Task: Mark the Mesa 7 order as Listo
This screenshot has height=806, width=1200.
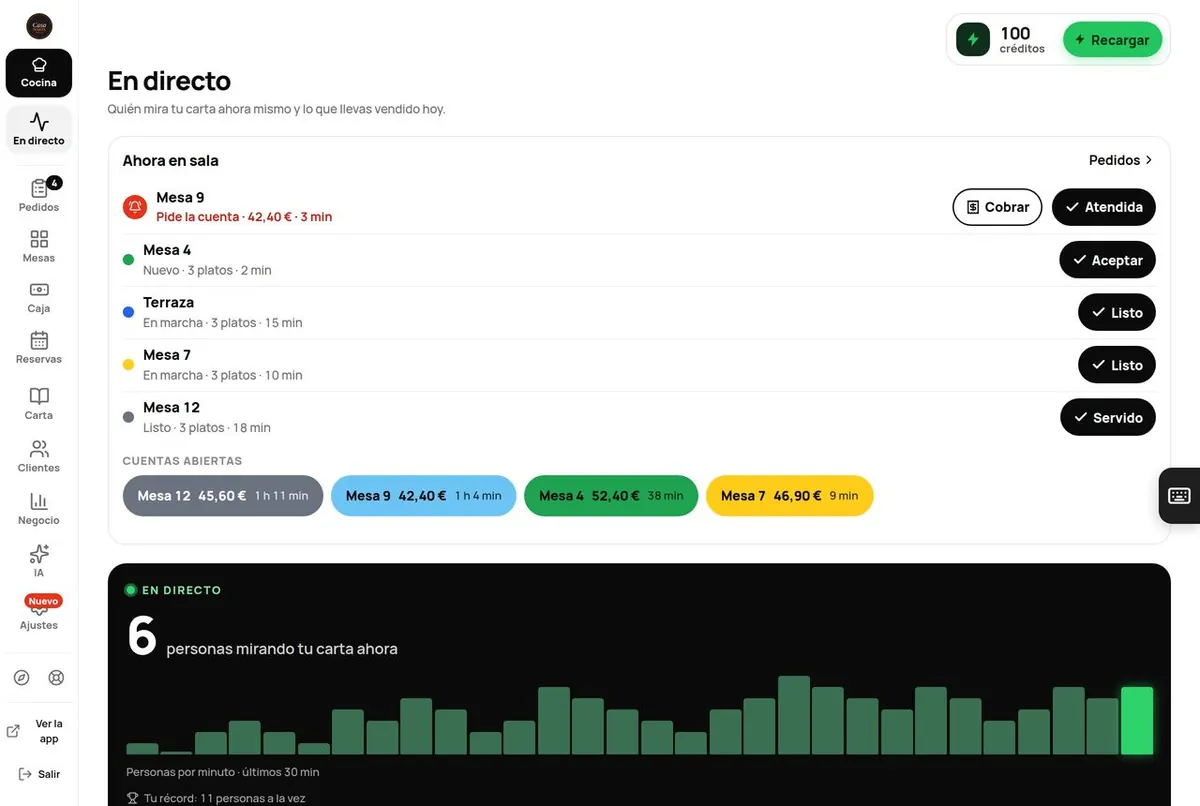Action: pos(1117,365)
